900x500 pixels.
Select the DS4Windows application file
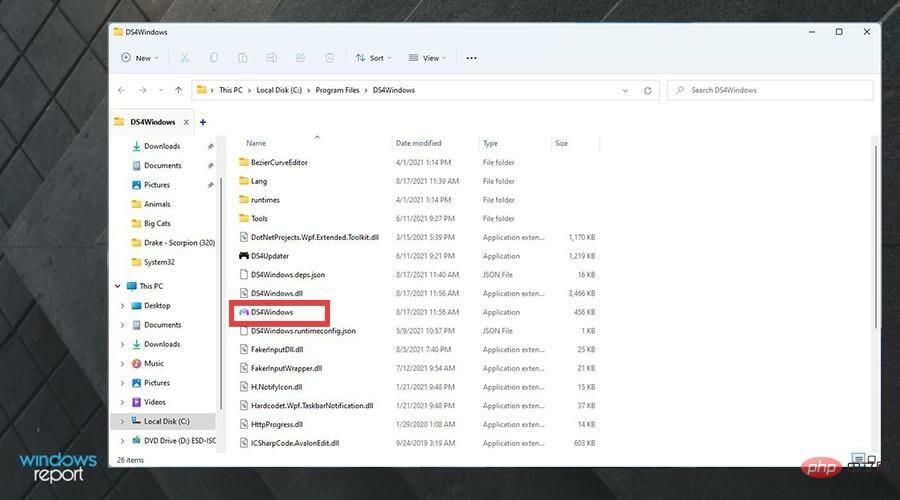click(271, 312)
